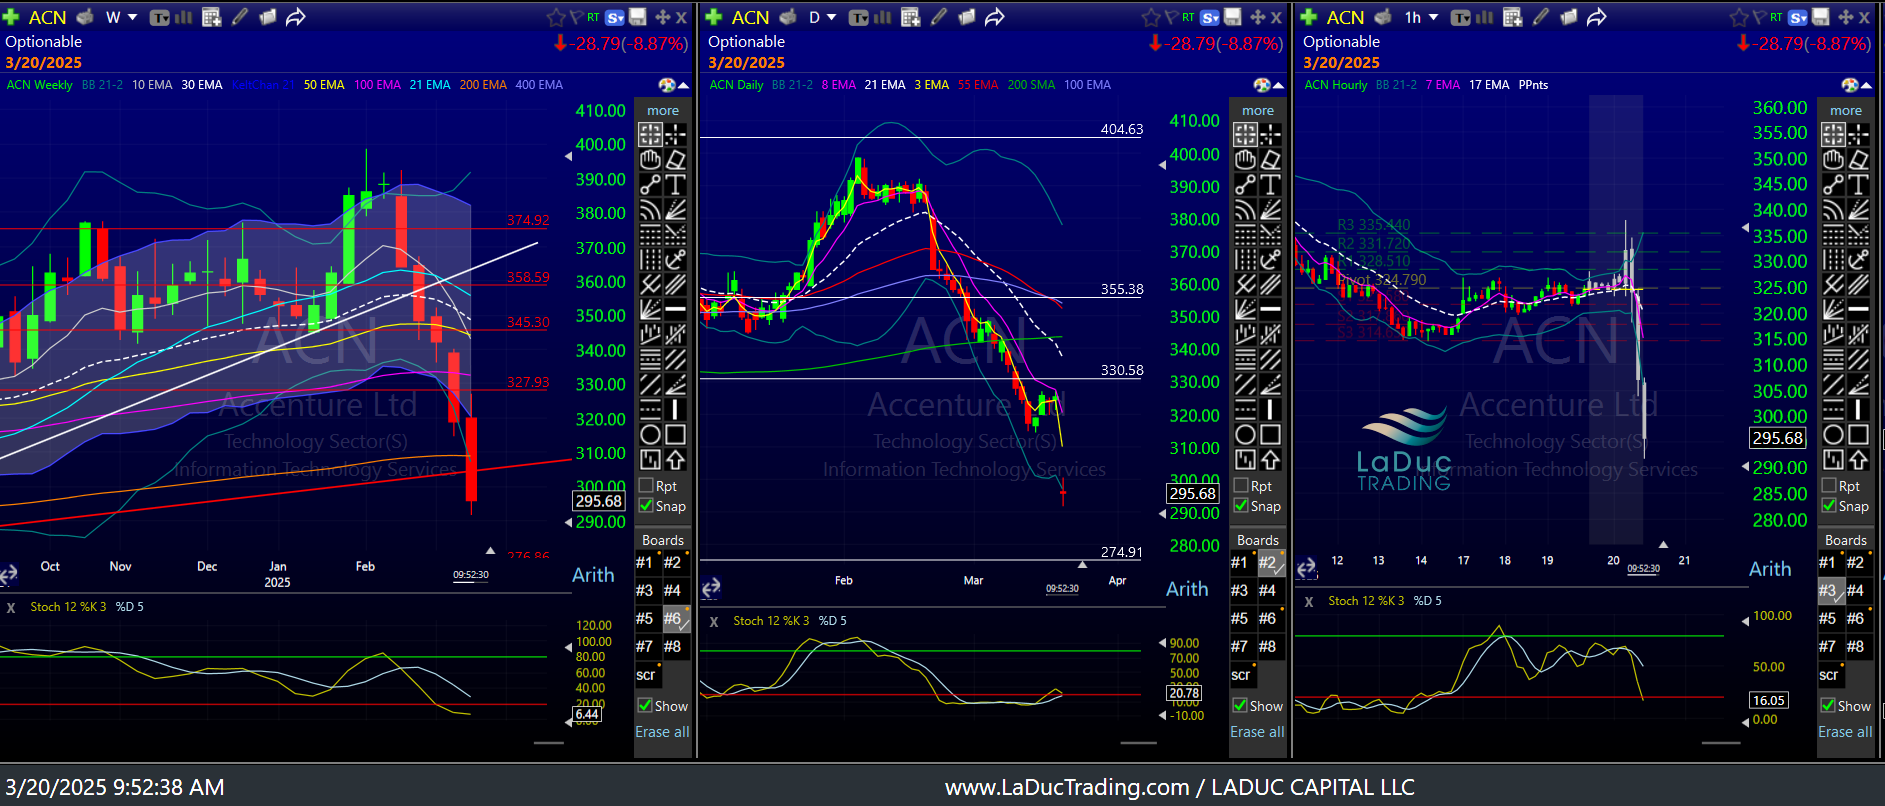Select the up arrow tool in weekly toolbar

click(676, 459)
